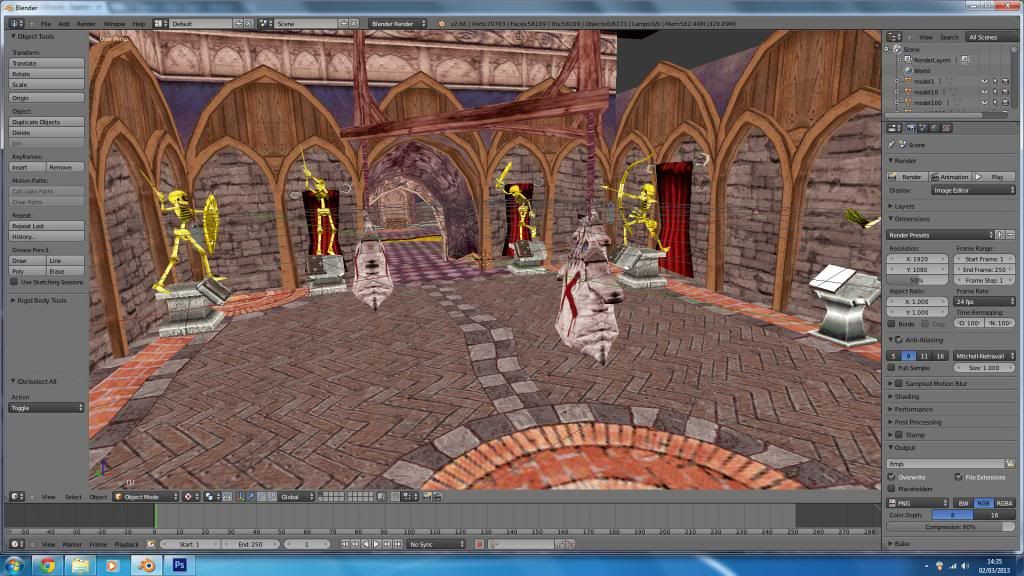Click the Animation render button
1024x576 pixels.
click(x=950, y=177)
